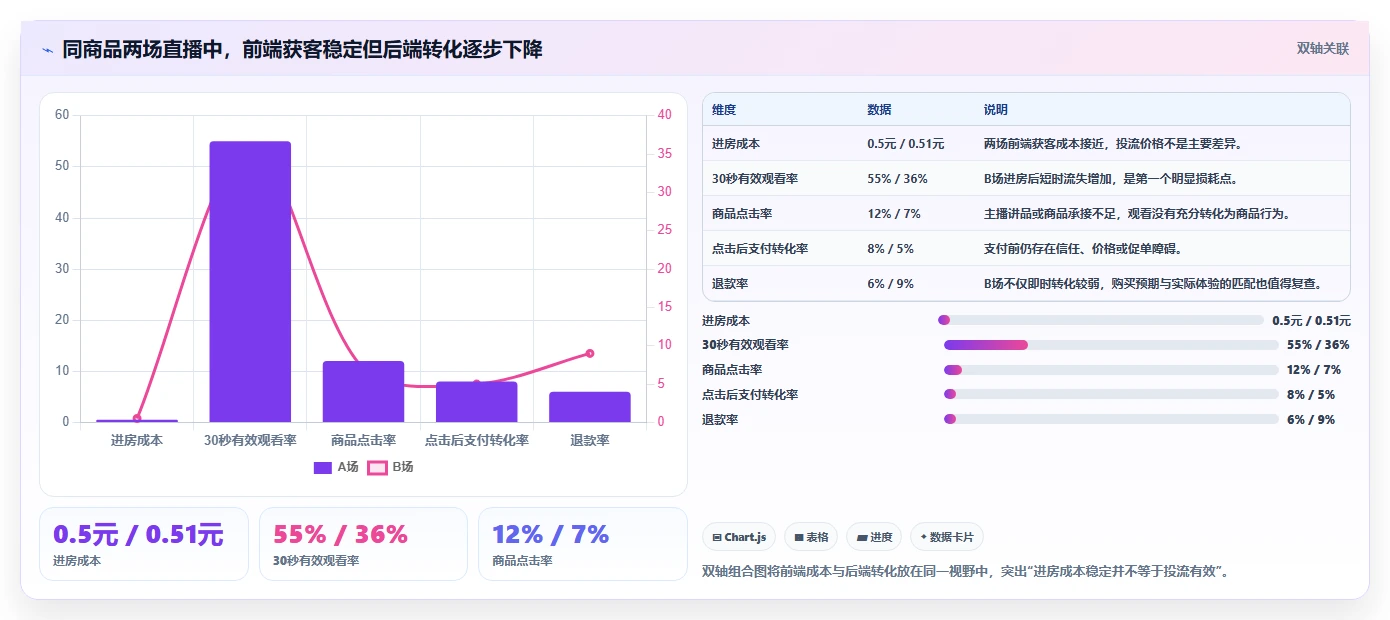Click the B场 line point at 进房成本
This screenshot has height=620, width=1390.
point(137,418)
